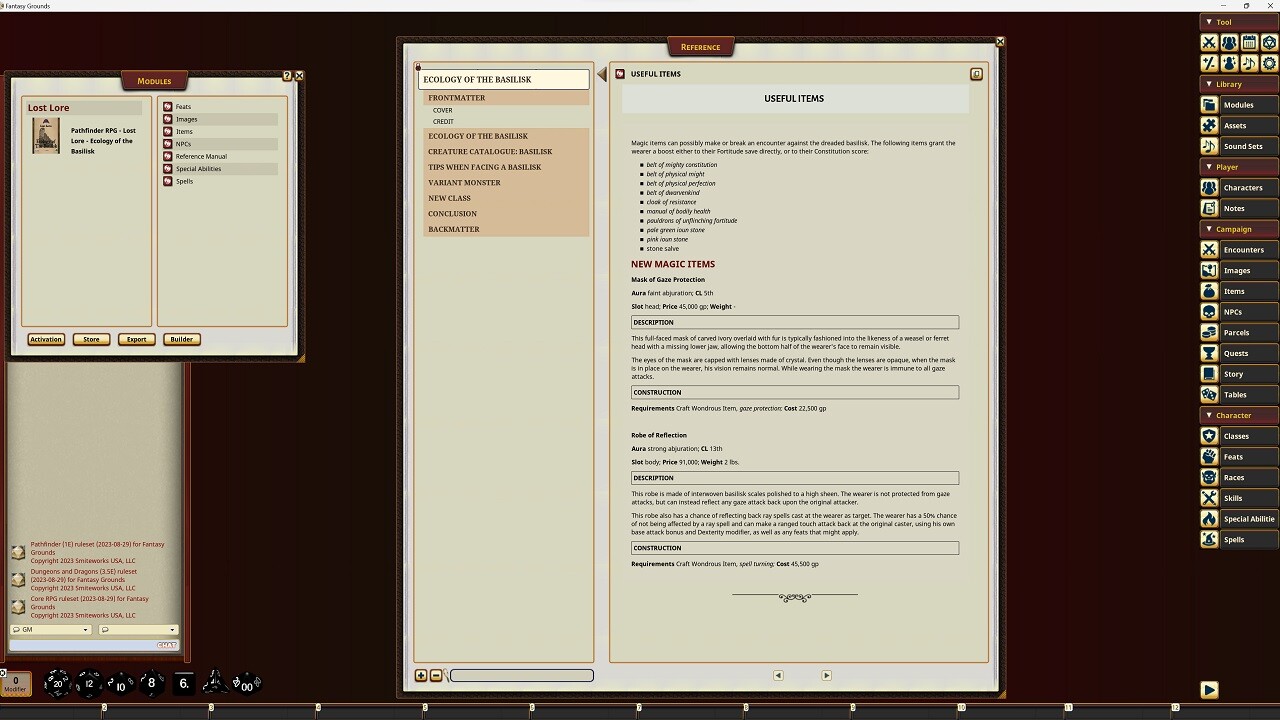Click the Modifiers plus/minus tool icon
The image size is (1280, 720).
tap(1208, 62)
